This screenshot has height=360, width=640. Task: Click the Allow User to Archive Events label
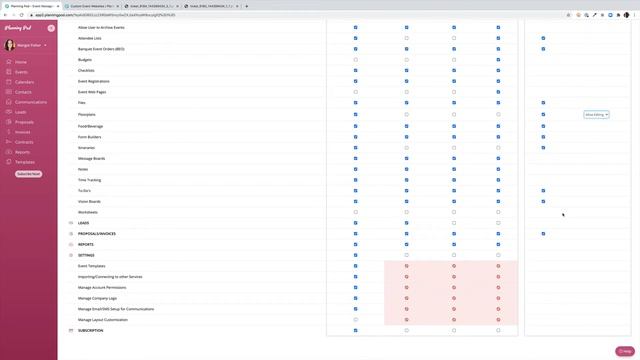pyautogui.click(x=101, y=27)
